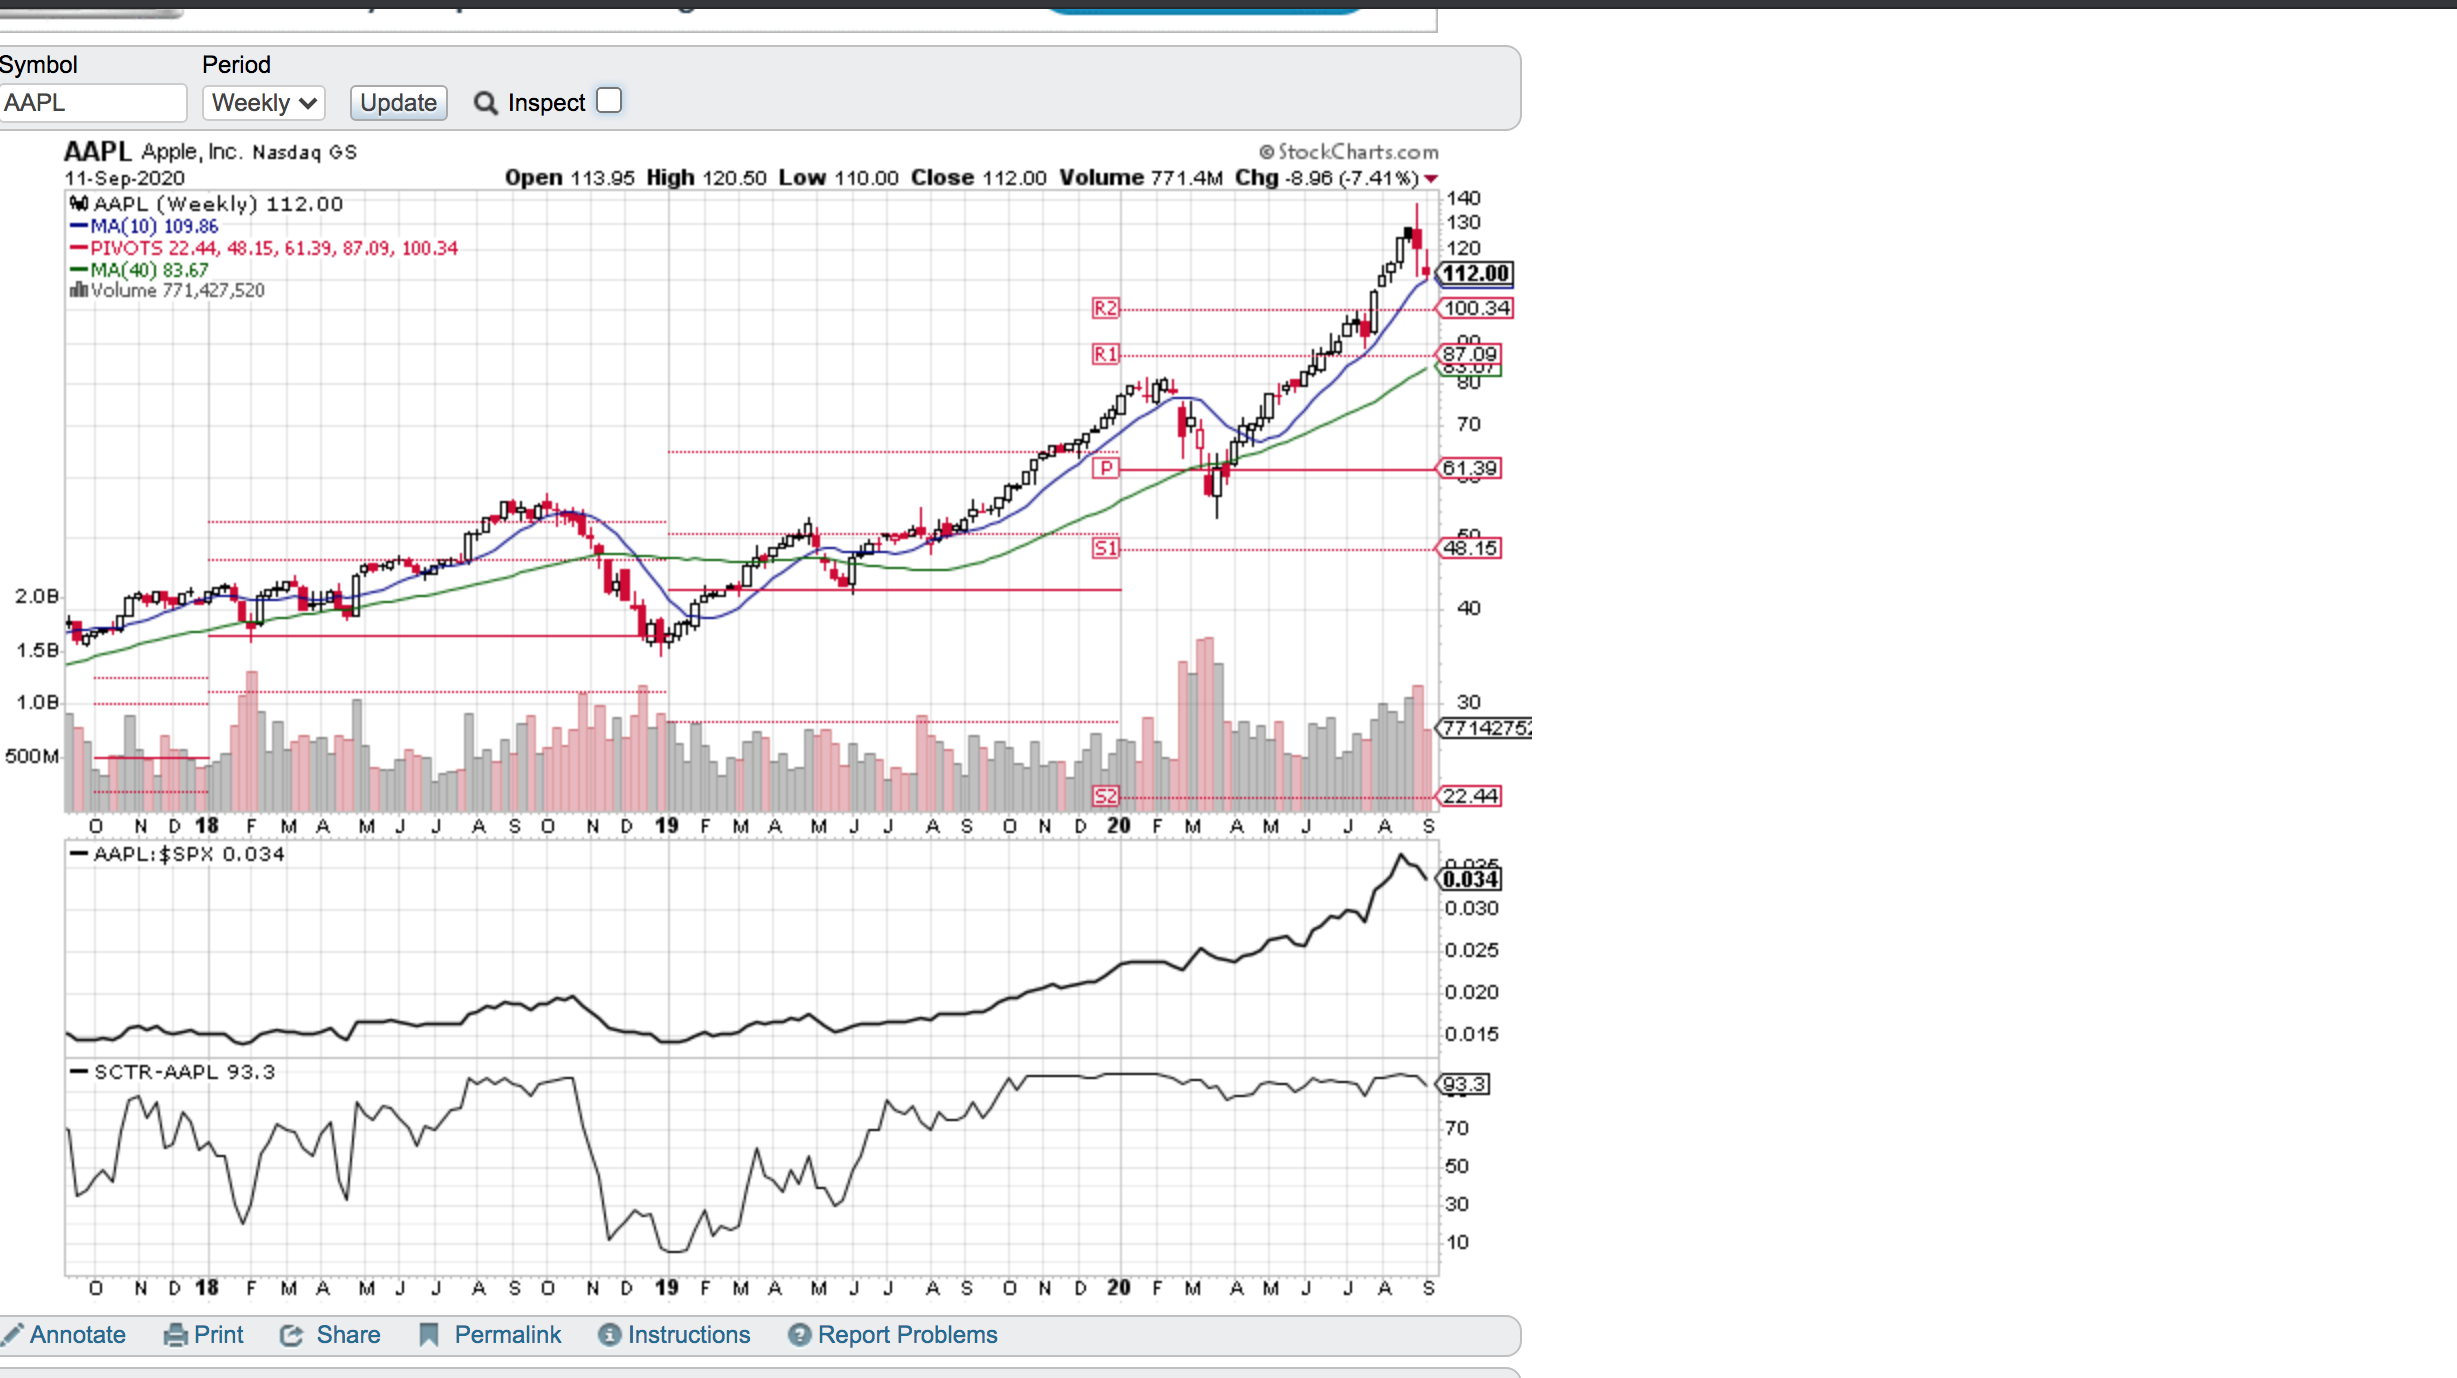Open the Period dropdown set to Weekly
The width and height of the screenshot is (2457, 1378).
coord(263,102)
